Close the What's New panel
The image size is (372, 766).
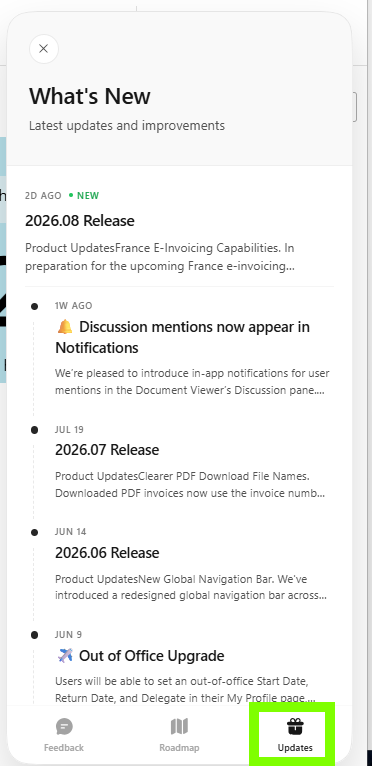pos(44,49)
